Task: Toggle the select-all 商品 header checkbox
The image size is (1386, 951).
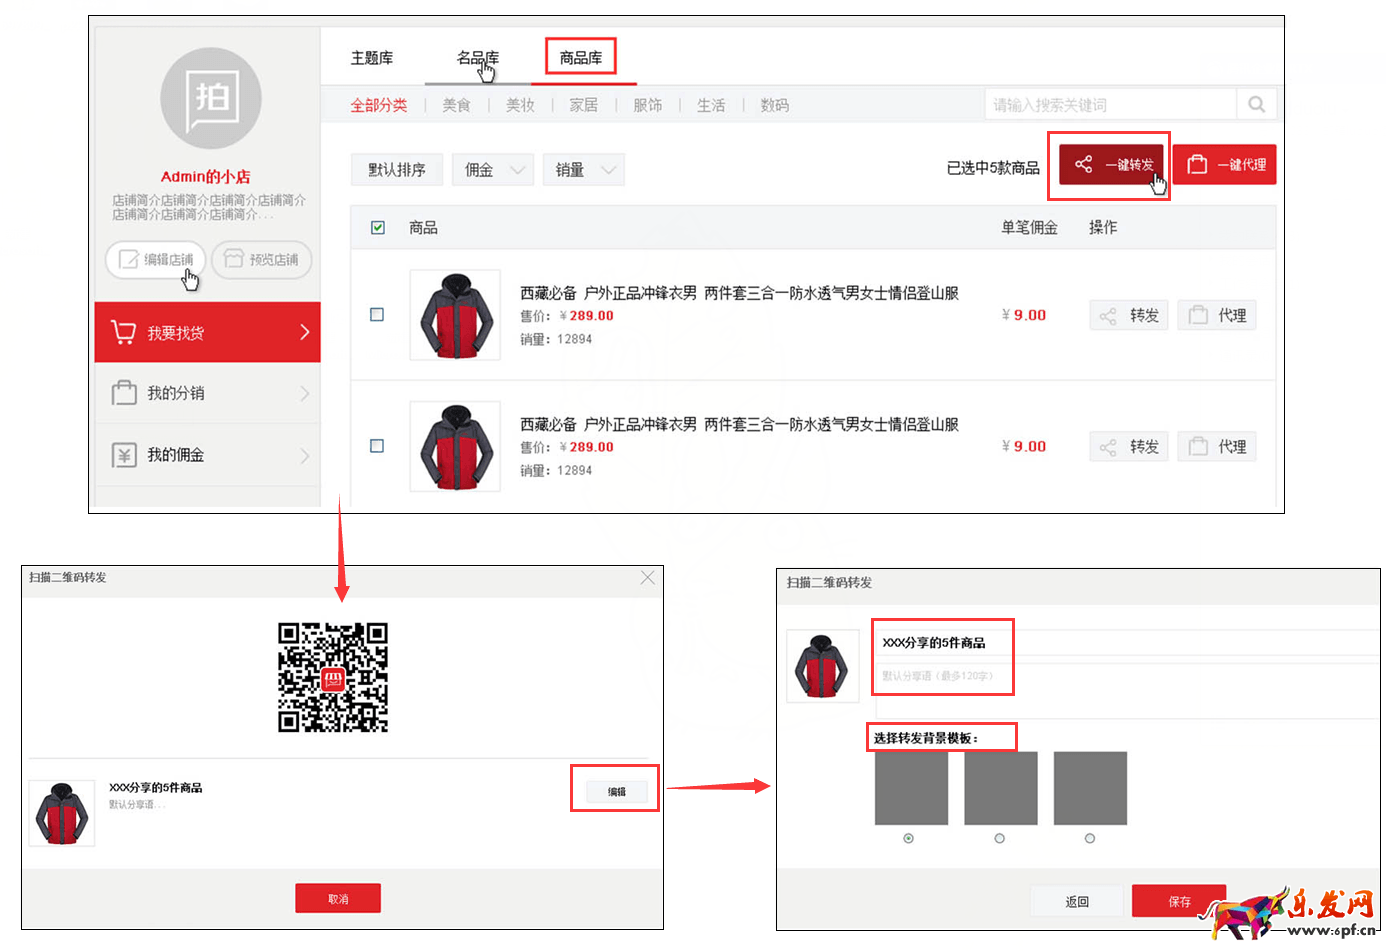Action: point(378,228)
